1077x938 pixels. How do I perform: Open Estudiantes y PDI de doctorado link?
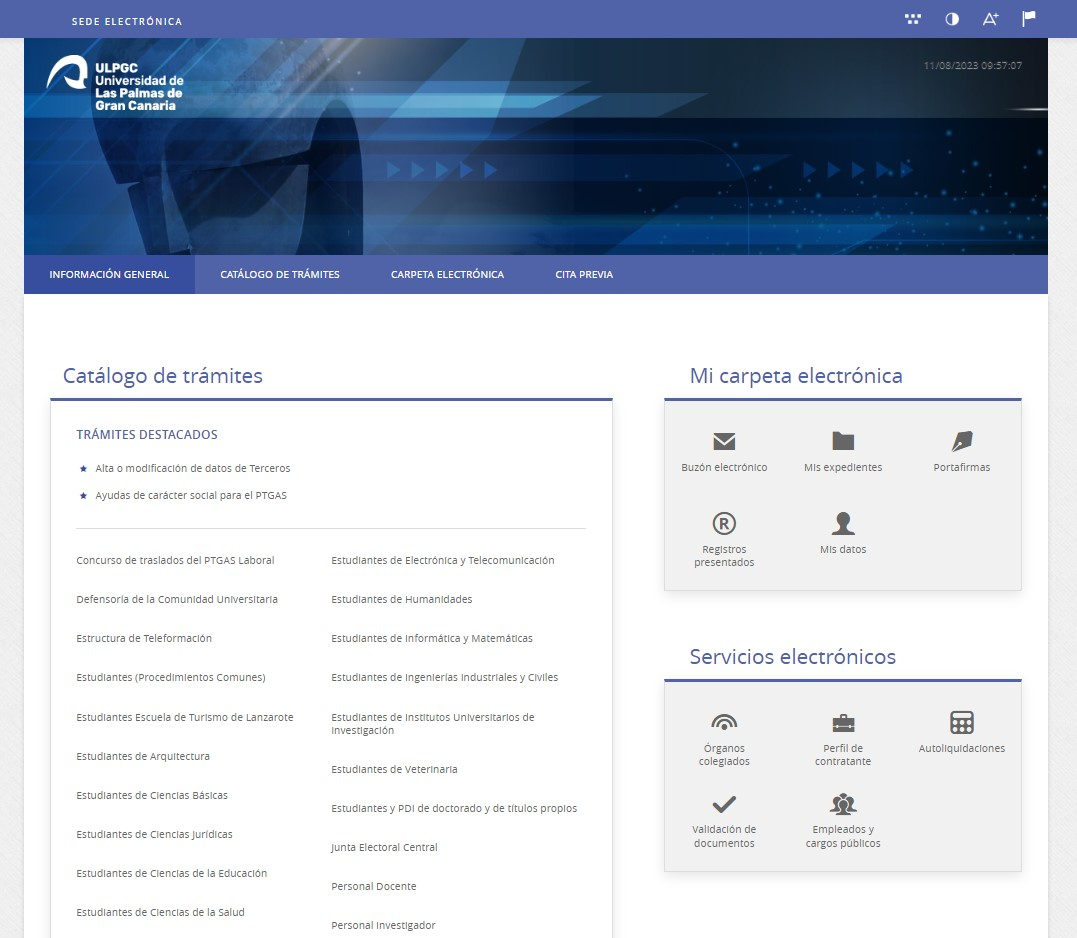454,808
